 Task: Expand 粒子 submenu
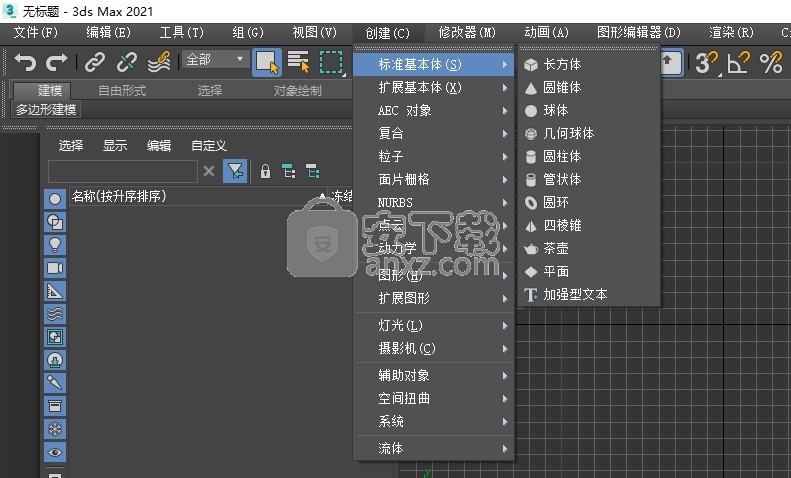click(x=433, y=156)
